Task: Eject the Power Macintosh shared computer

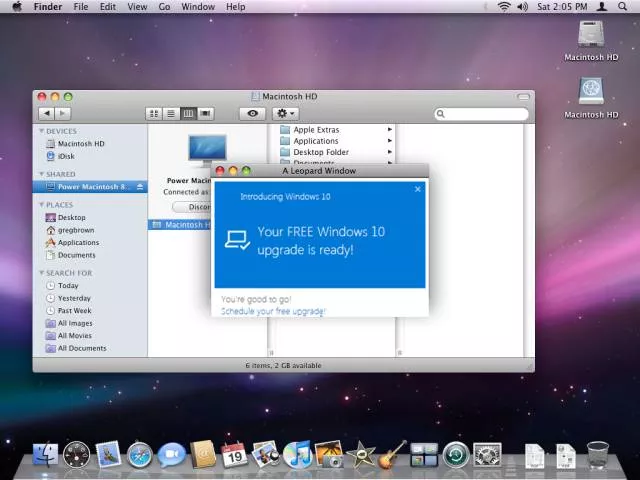Action: coord(140,187)
